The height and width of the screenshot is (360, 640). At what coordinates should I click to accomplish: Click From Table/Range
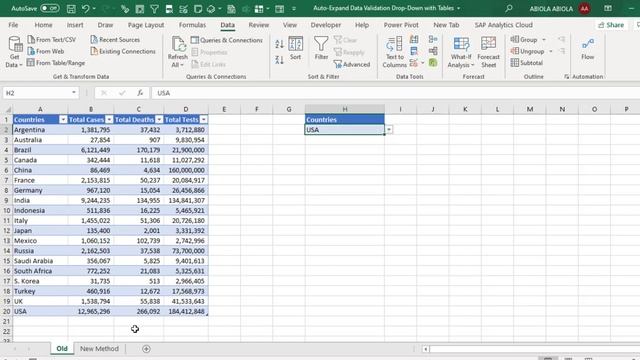click(x=56, y=63)
